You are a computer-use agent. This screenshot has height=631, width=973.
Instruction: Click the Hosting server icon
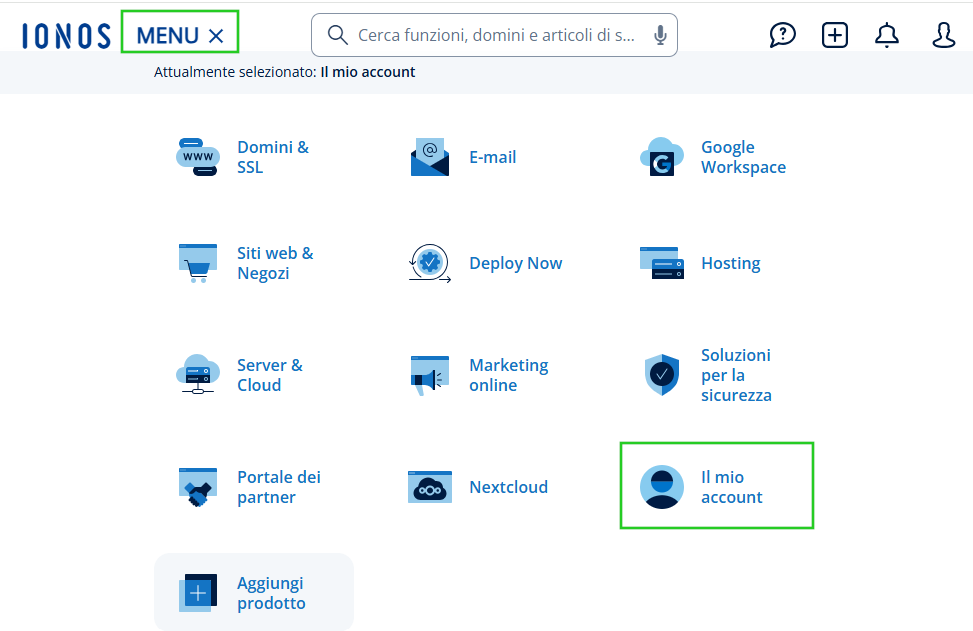(661, 263)
